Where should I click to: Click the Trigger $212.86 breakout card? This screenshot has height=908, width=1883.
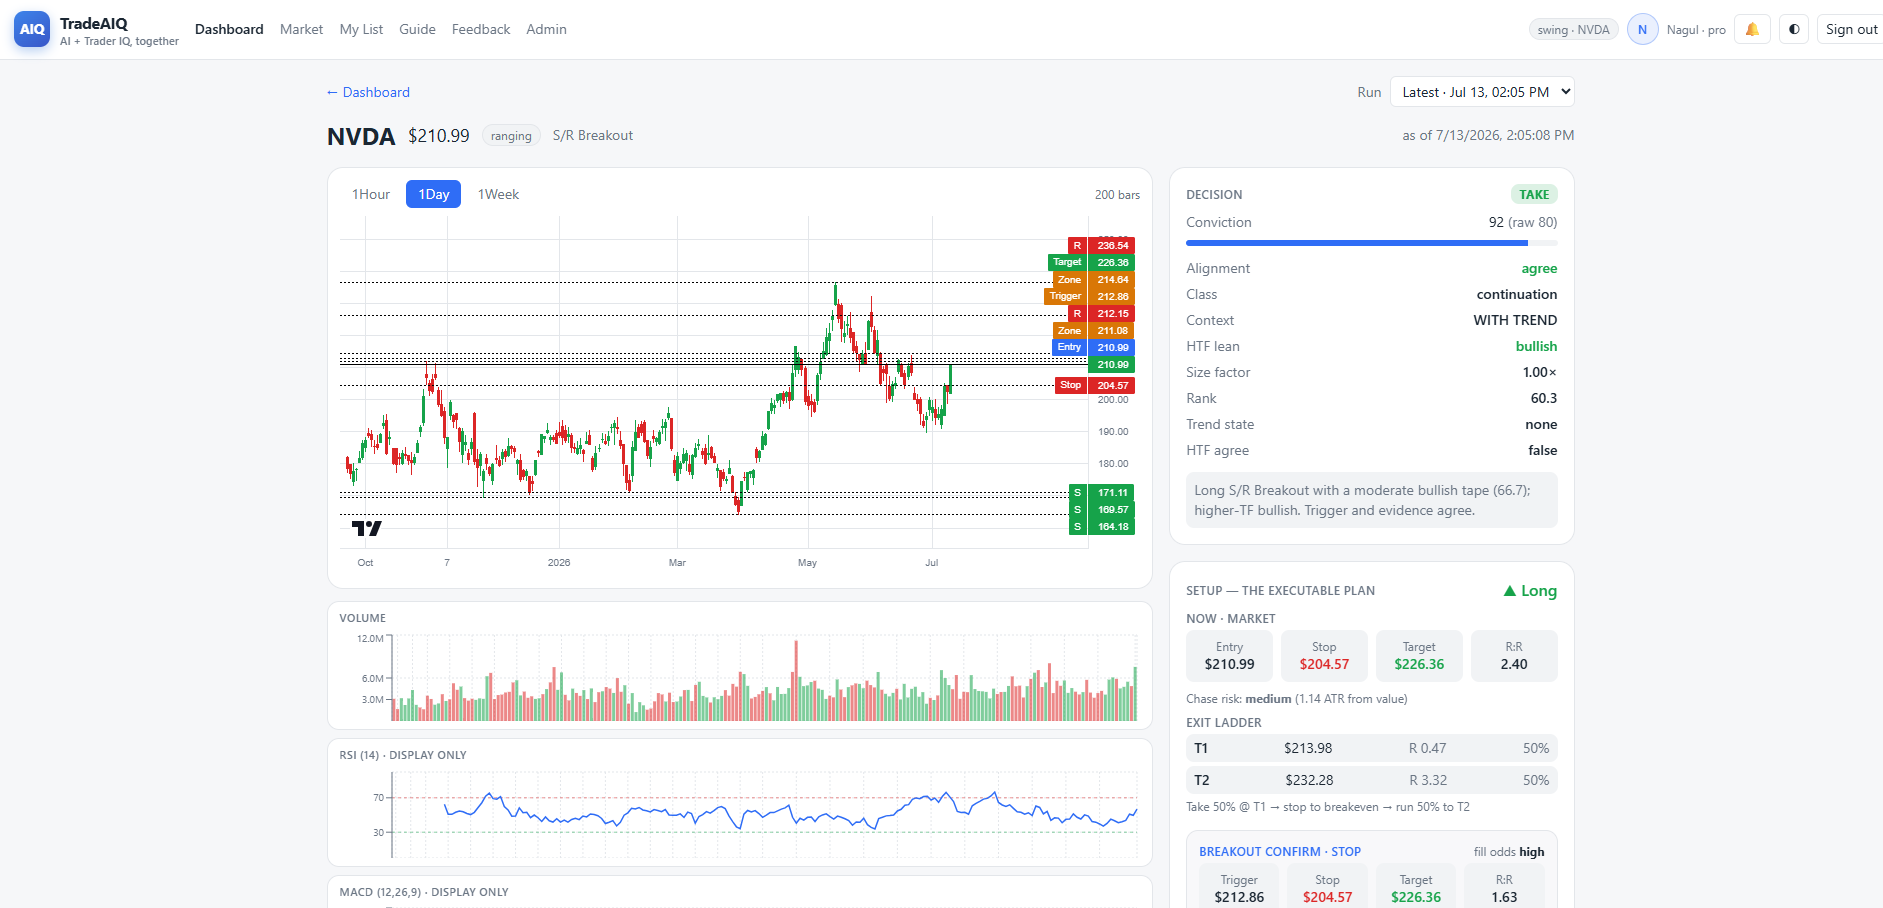coord(1239,886)
